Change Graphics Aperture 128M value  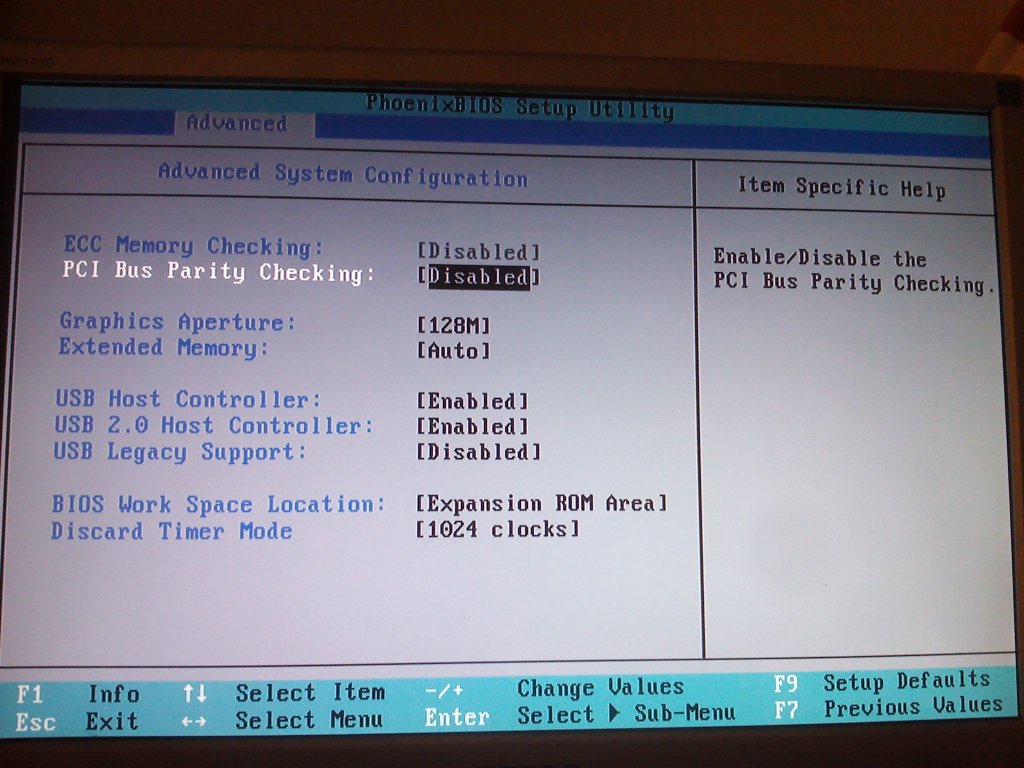click(x=453, y=325)
